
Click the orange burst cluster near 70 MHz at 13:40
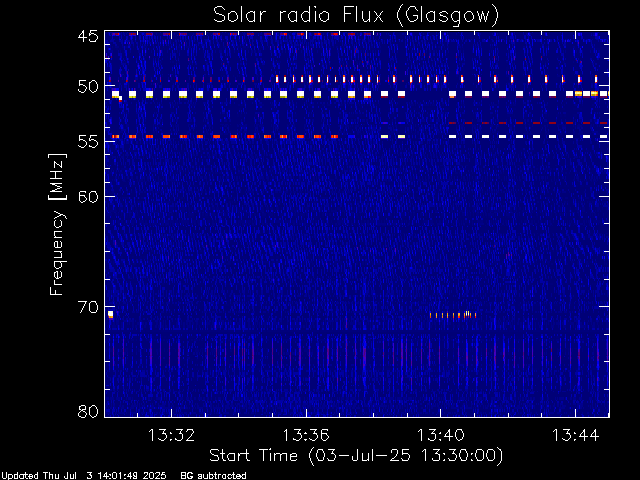click(x=453, y=315)
